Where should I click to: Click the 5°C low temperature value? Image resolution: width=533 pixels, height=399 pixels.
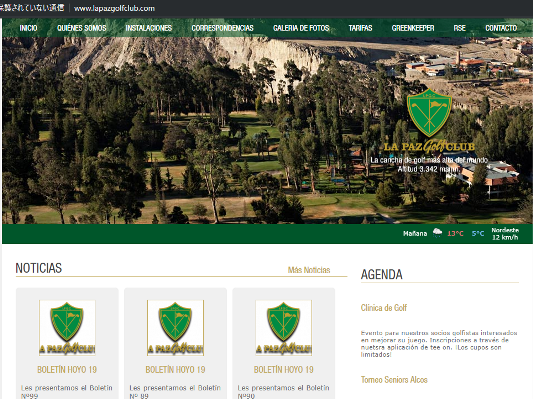coord(478,233)
